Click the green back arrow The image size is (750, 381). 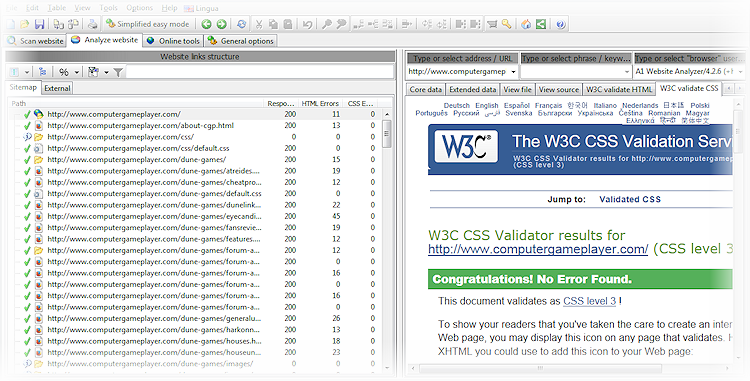click(x=206, y=24)
